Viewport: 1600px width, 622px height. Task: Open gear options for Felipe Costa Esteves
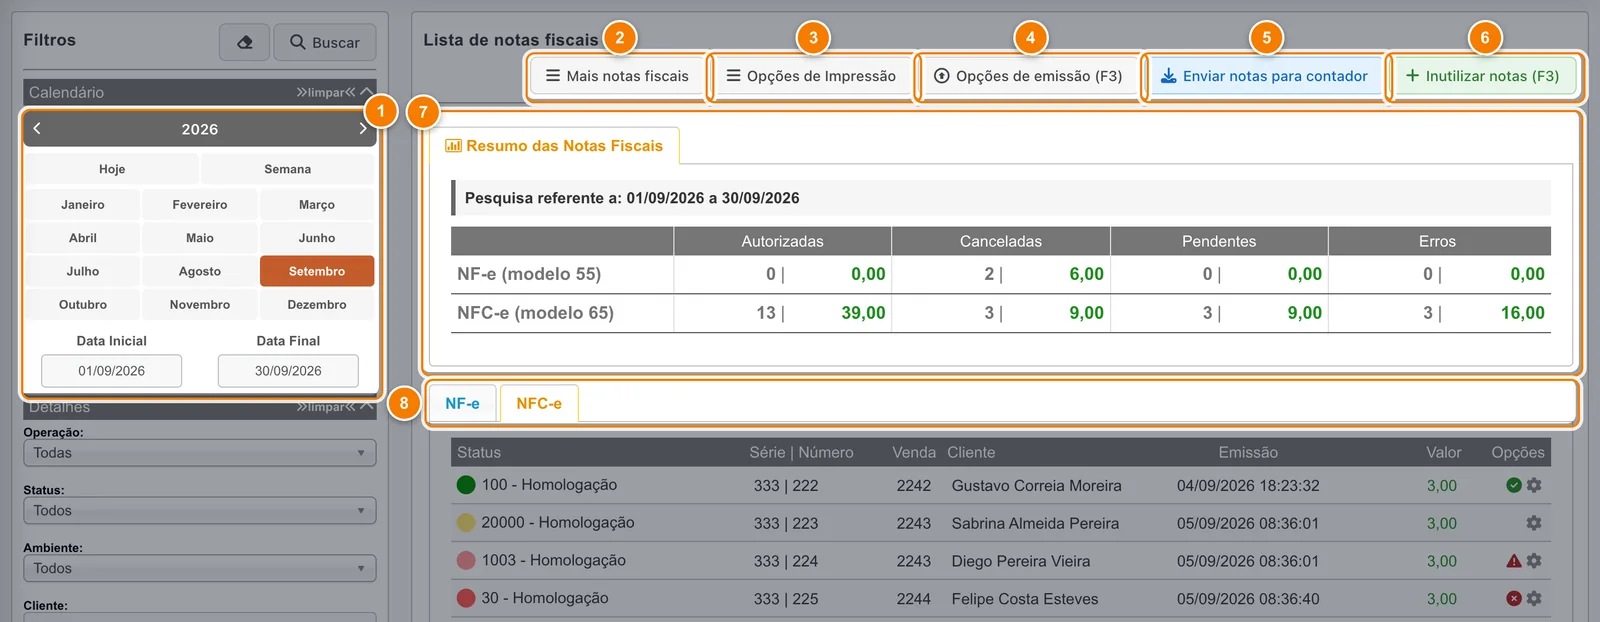click(1534, 598)
